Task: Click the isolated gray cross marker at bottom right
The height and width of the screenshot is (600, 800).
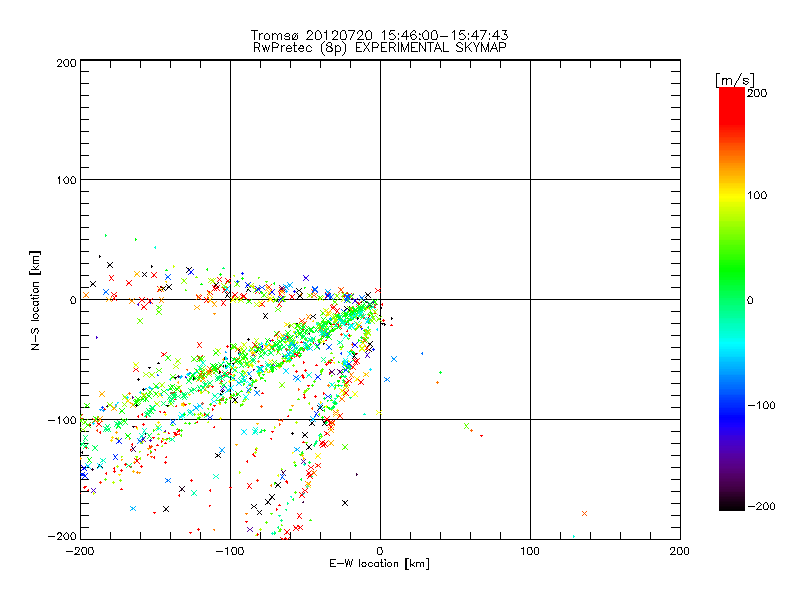Action: coord(584,513)
